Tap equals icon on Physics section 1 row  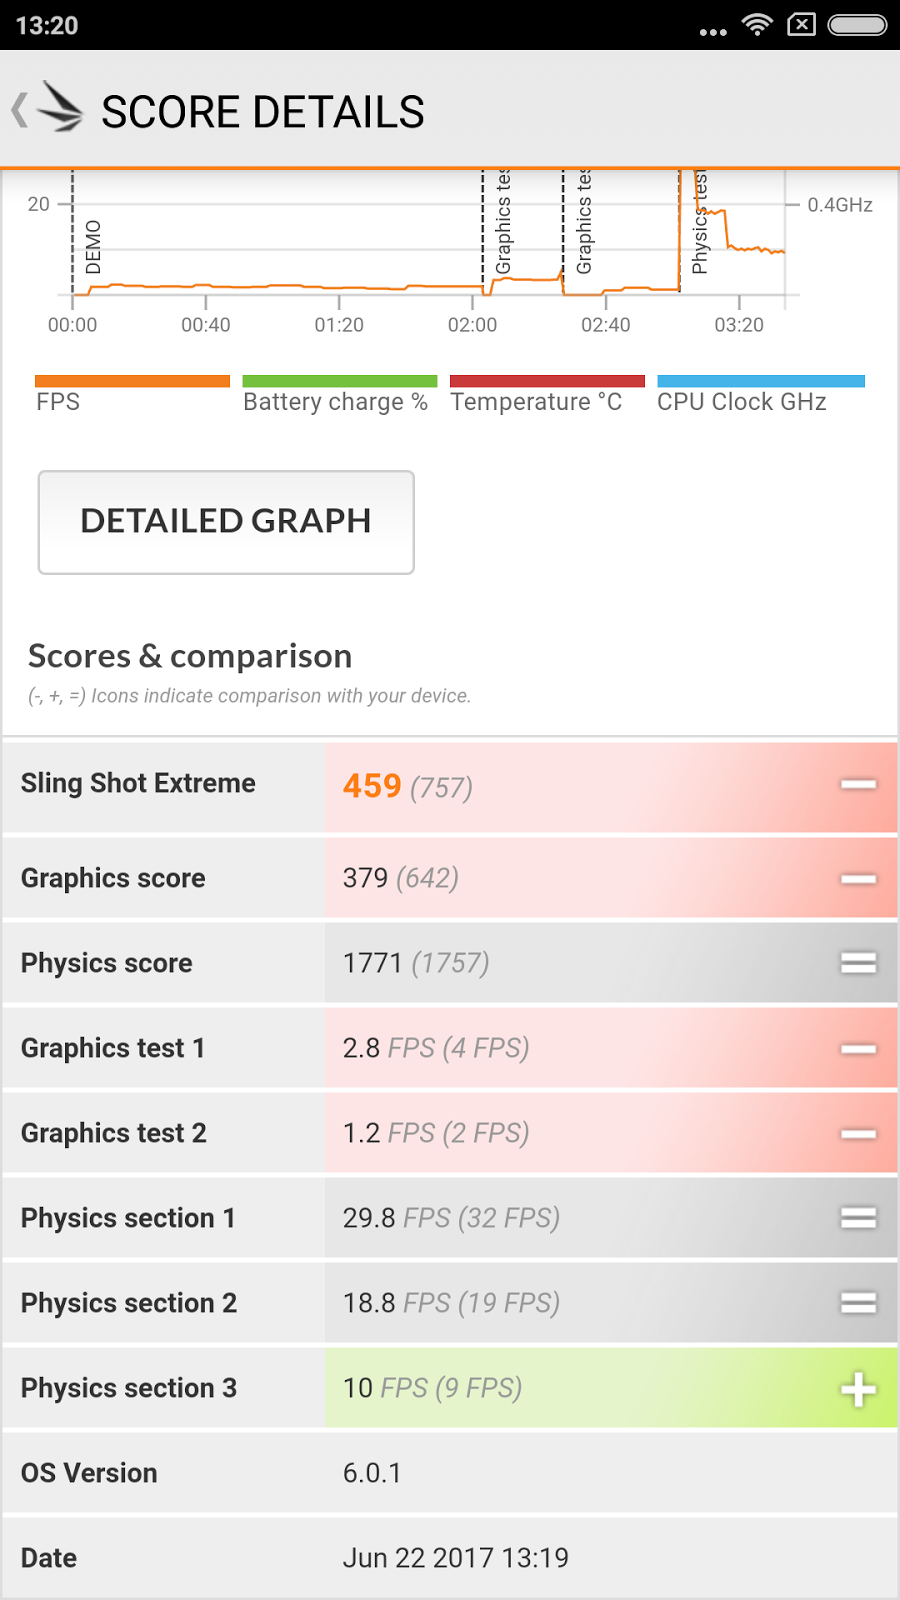[x=858, y=1218]
